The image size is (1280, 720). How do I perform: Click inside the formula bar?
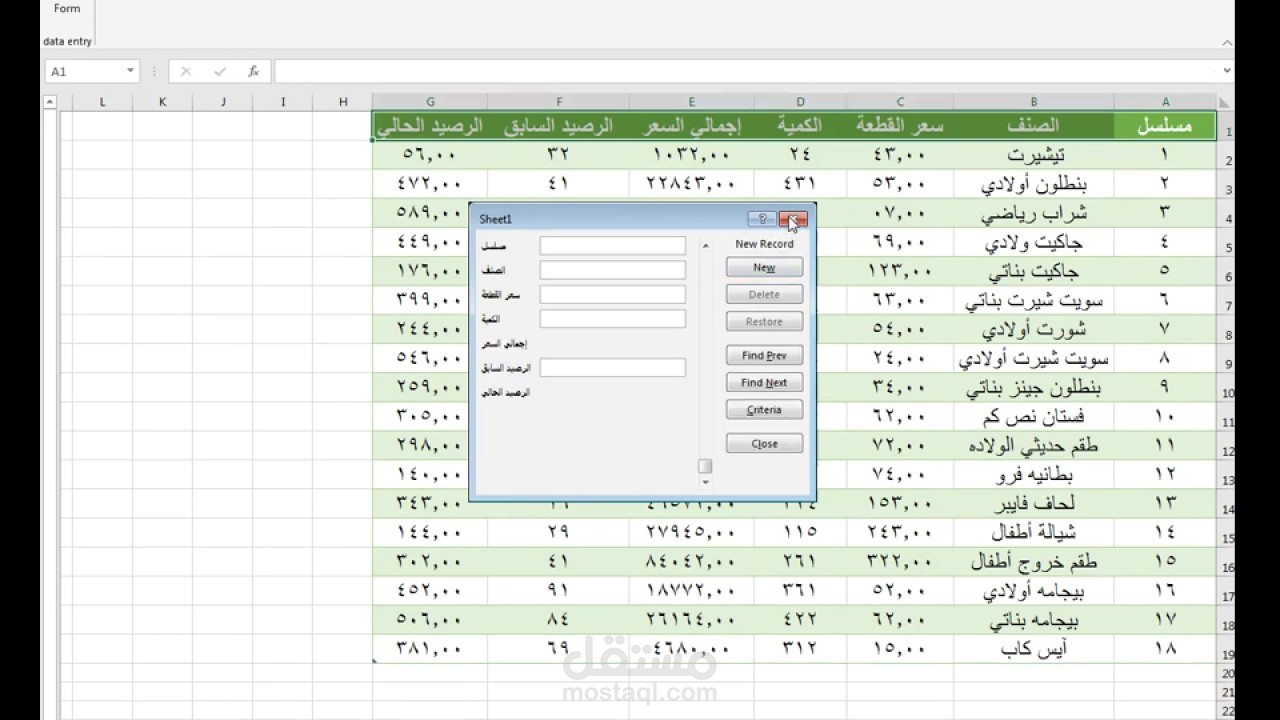coord(745,71)
